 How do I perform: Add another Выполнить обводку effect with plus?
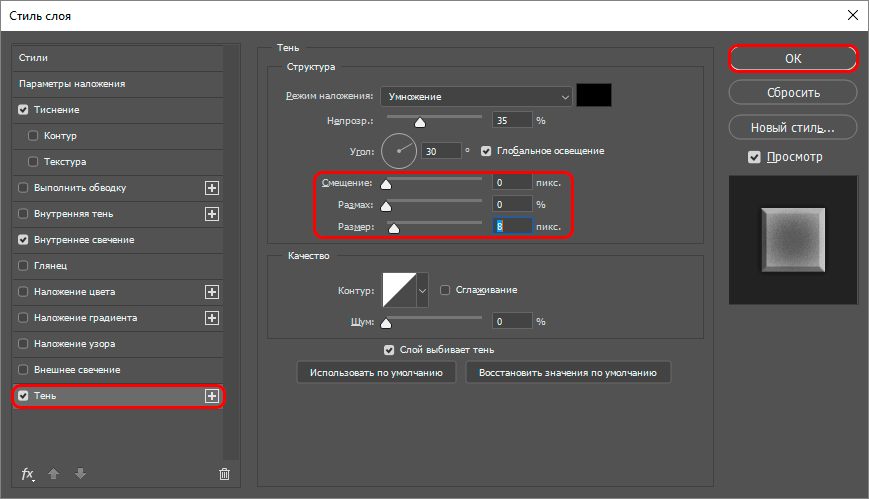(x=212, y=188)
